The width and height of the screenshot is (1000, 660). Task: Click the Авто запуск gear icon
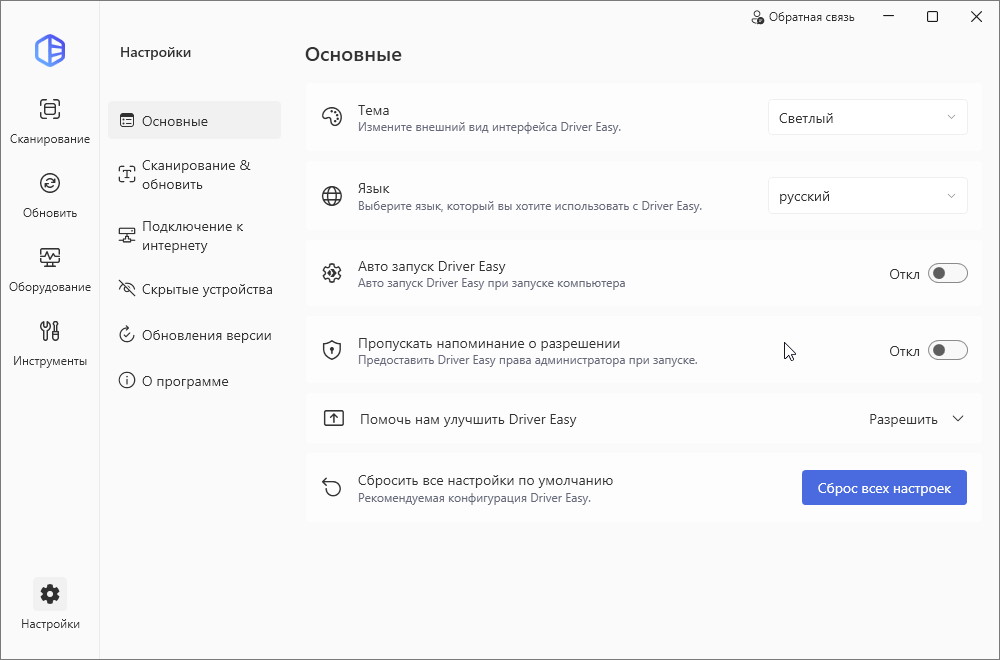[332, 274]
